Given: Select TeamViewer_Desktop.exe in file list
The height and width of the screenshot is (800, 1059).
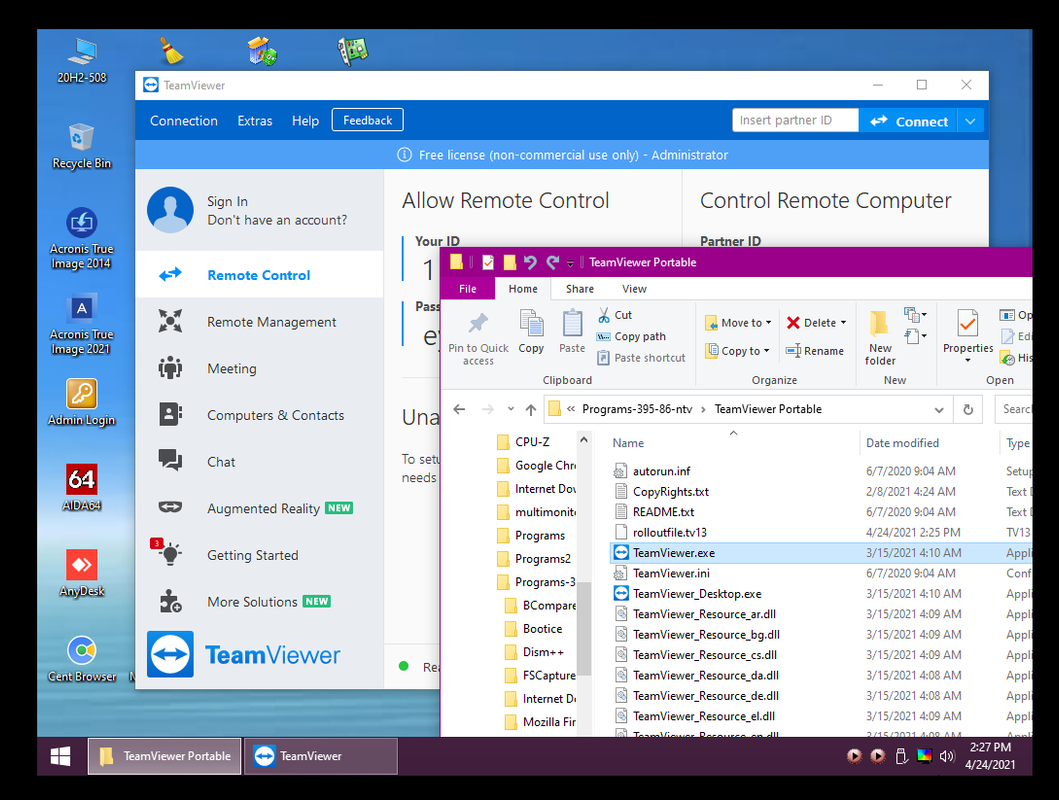Looking at the screenshot, I should click(697, 593).
